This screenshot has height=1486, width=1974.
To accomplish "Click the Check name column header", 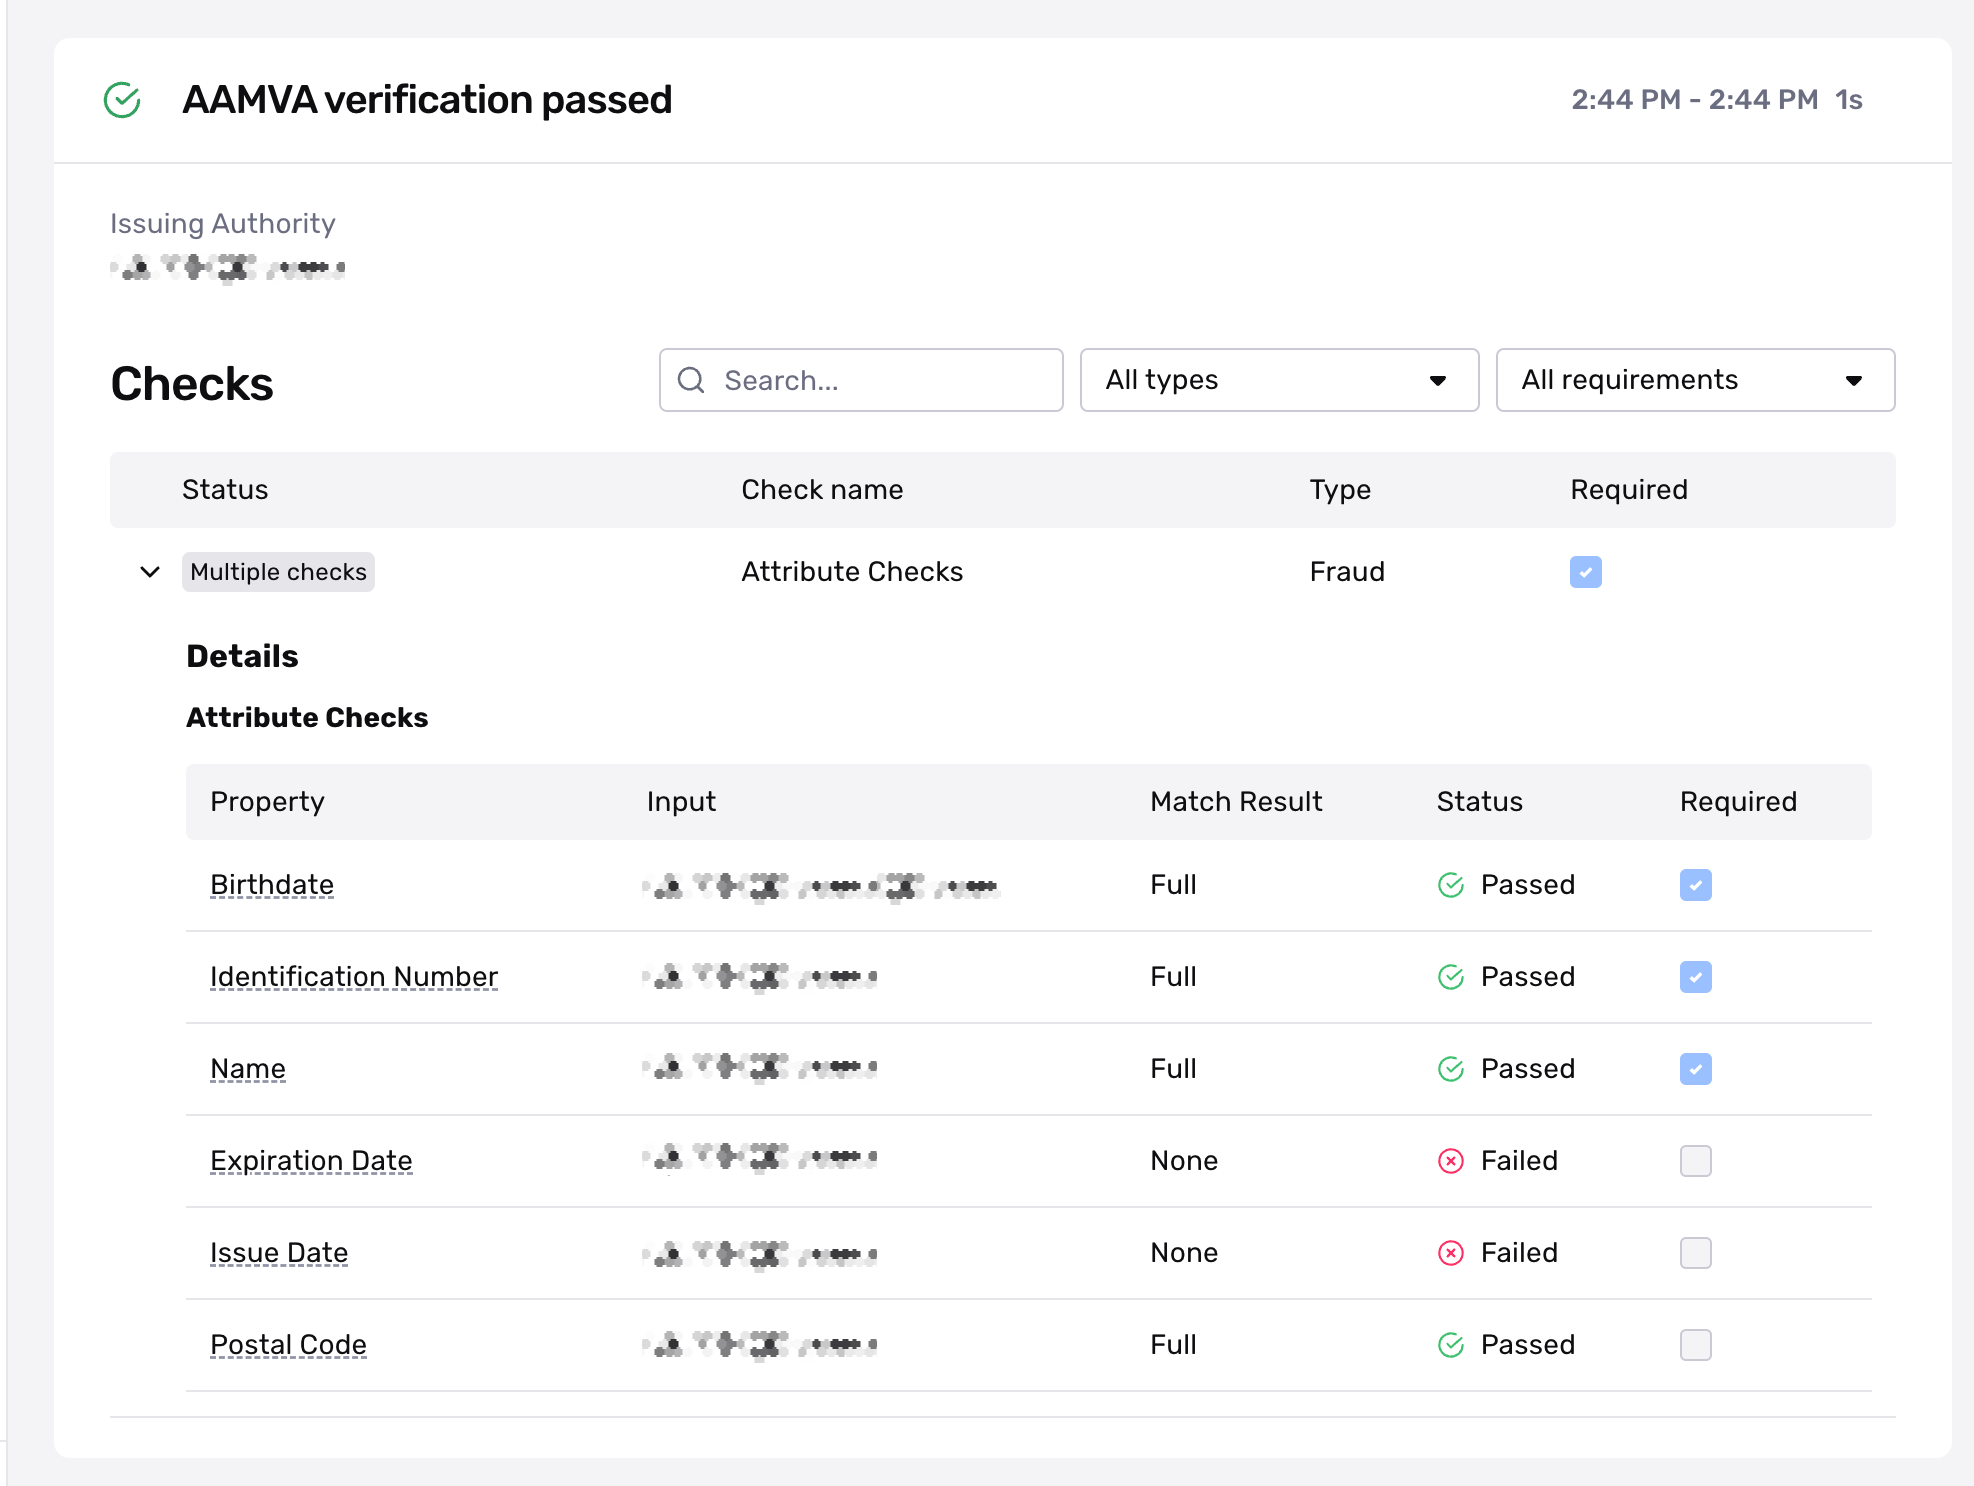I will tap(821, 490).
